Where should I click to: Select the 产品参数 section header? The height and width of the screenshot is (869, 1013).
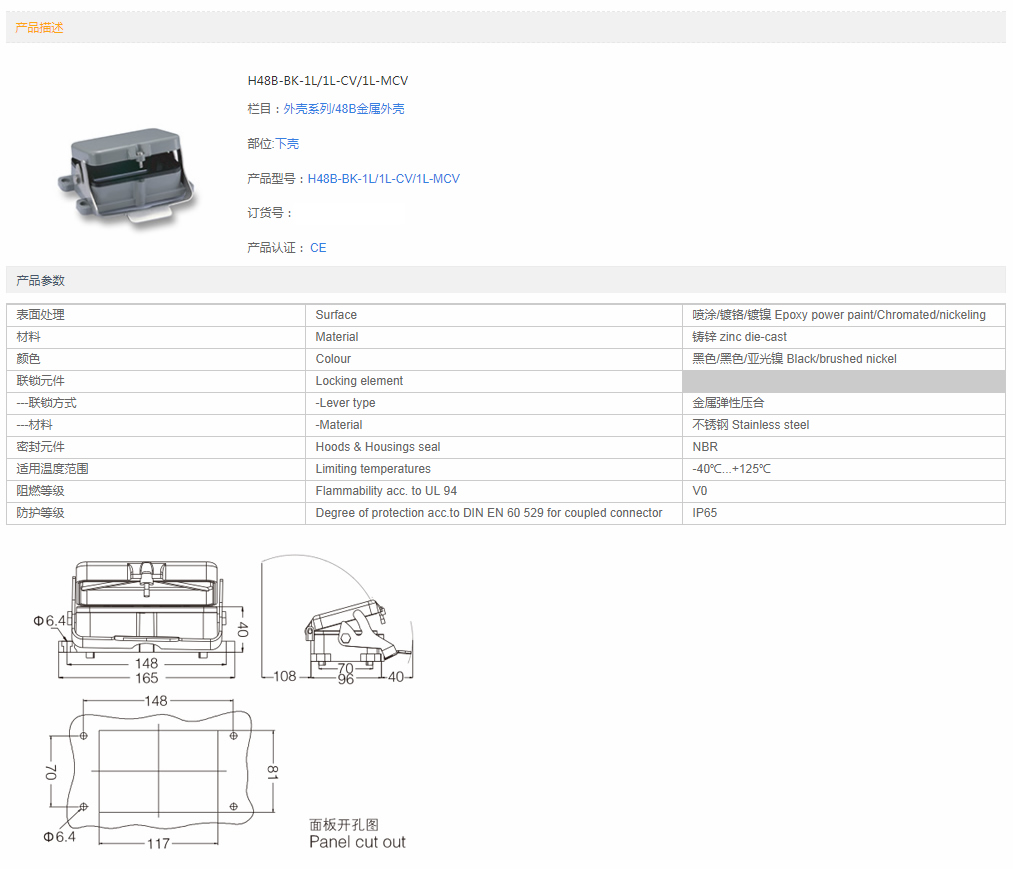point(40,280)
